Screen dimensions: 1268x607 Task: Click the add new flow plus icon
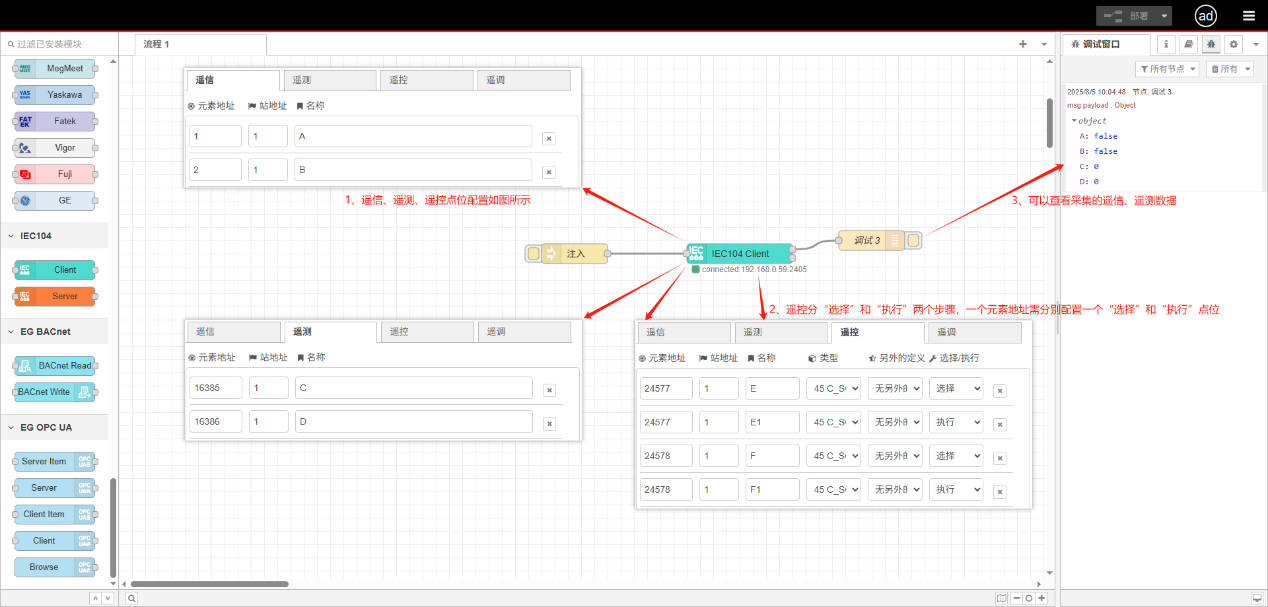pos(1022,44)
